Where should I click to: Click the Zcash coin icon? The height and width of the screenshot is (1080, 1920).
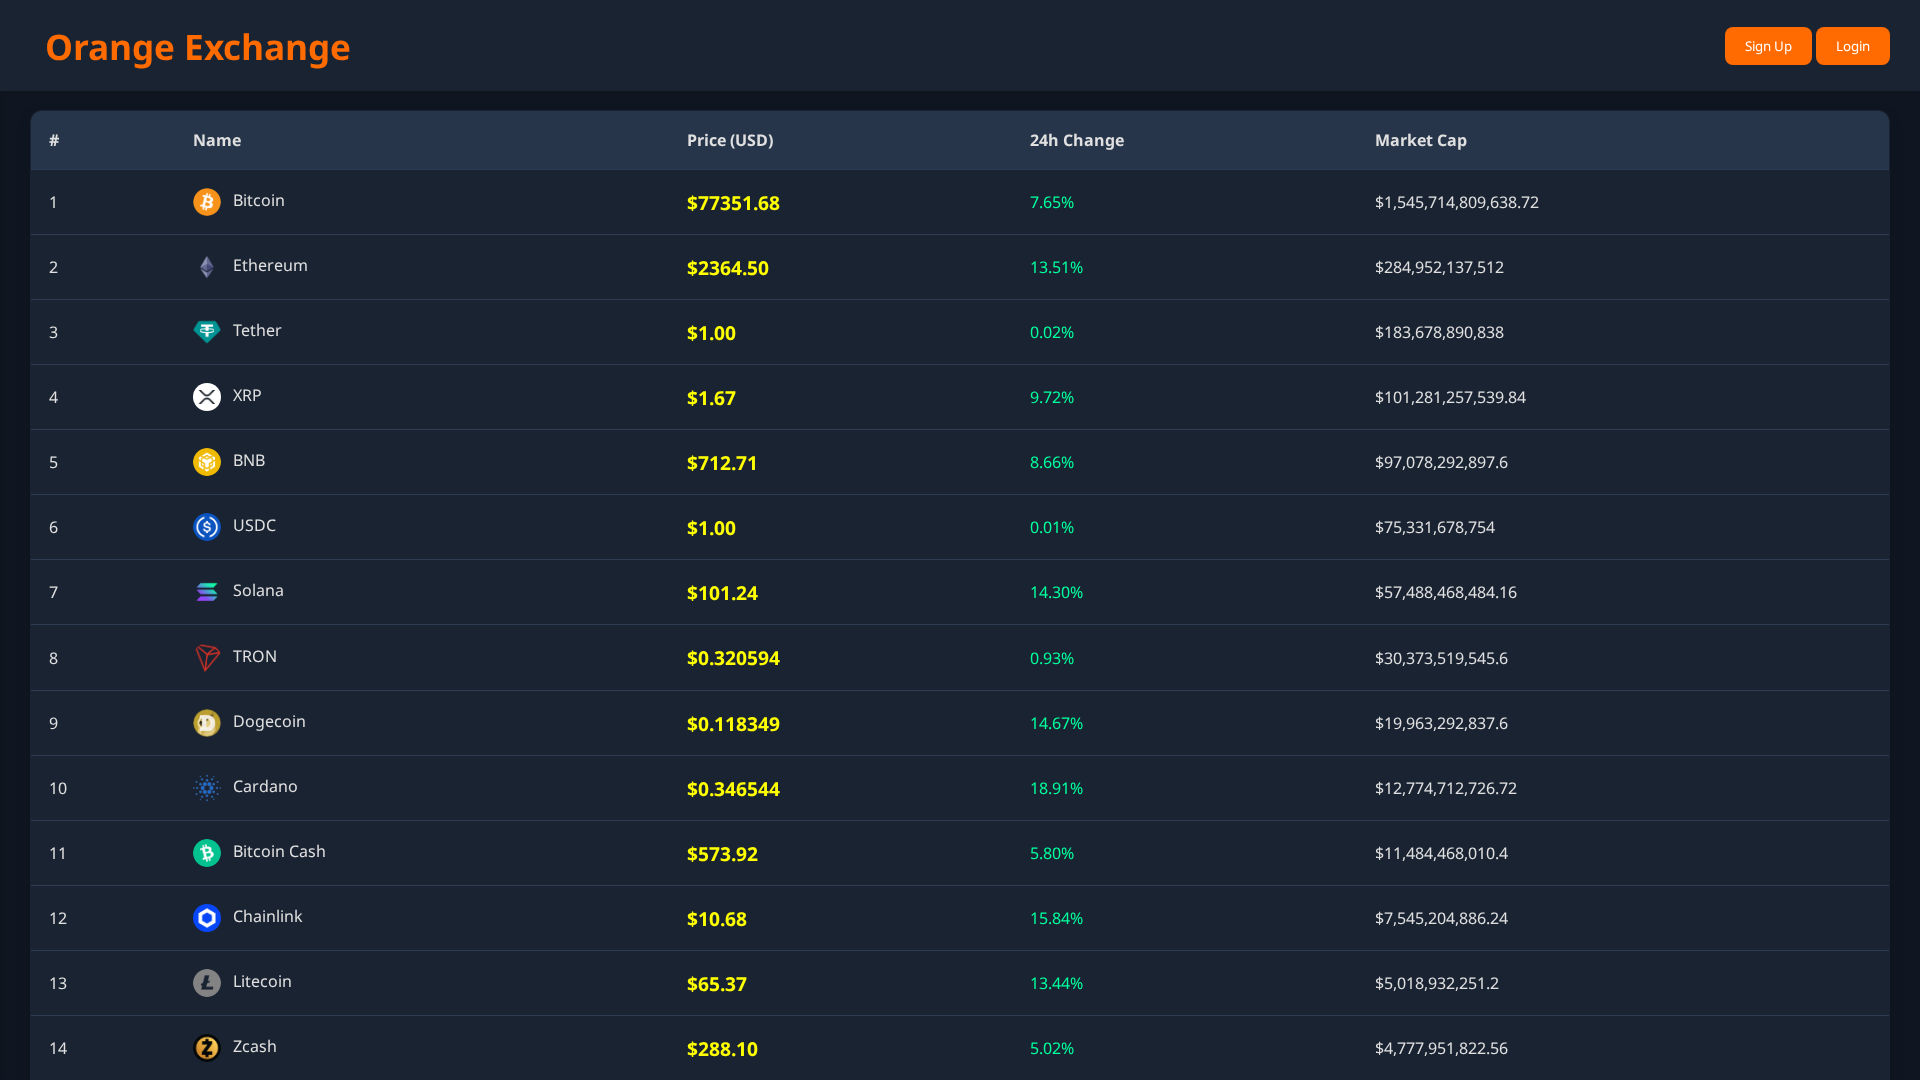(x=206, y=1048)
